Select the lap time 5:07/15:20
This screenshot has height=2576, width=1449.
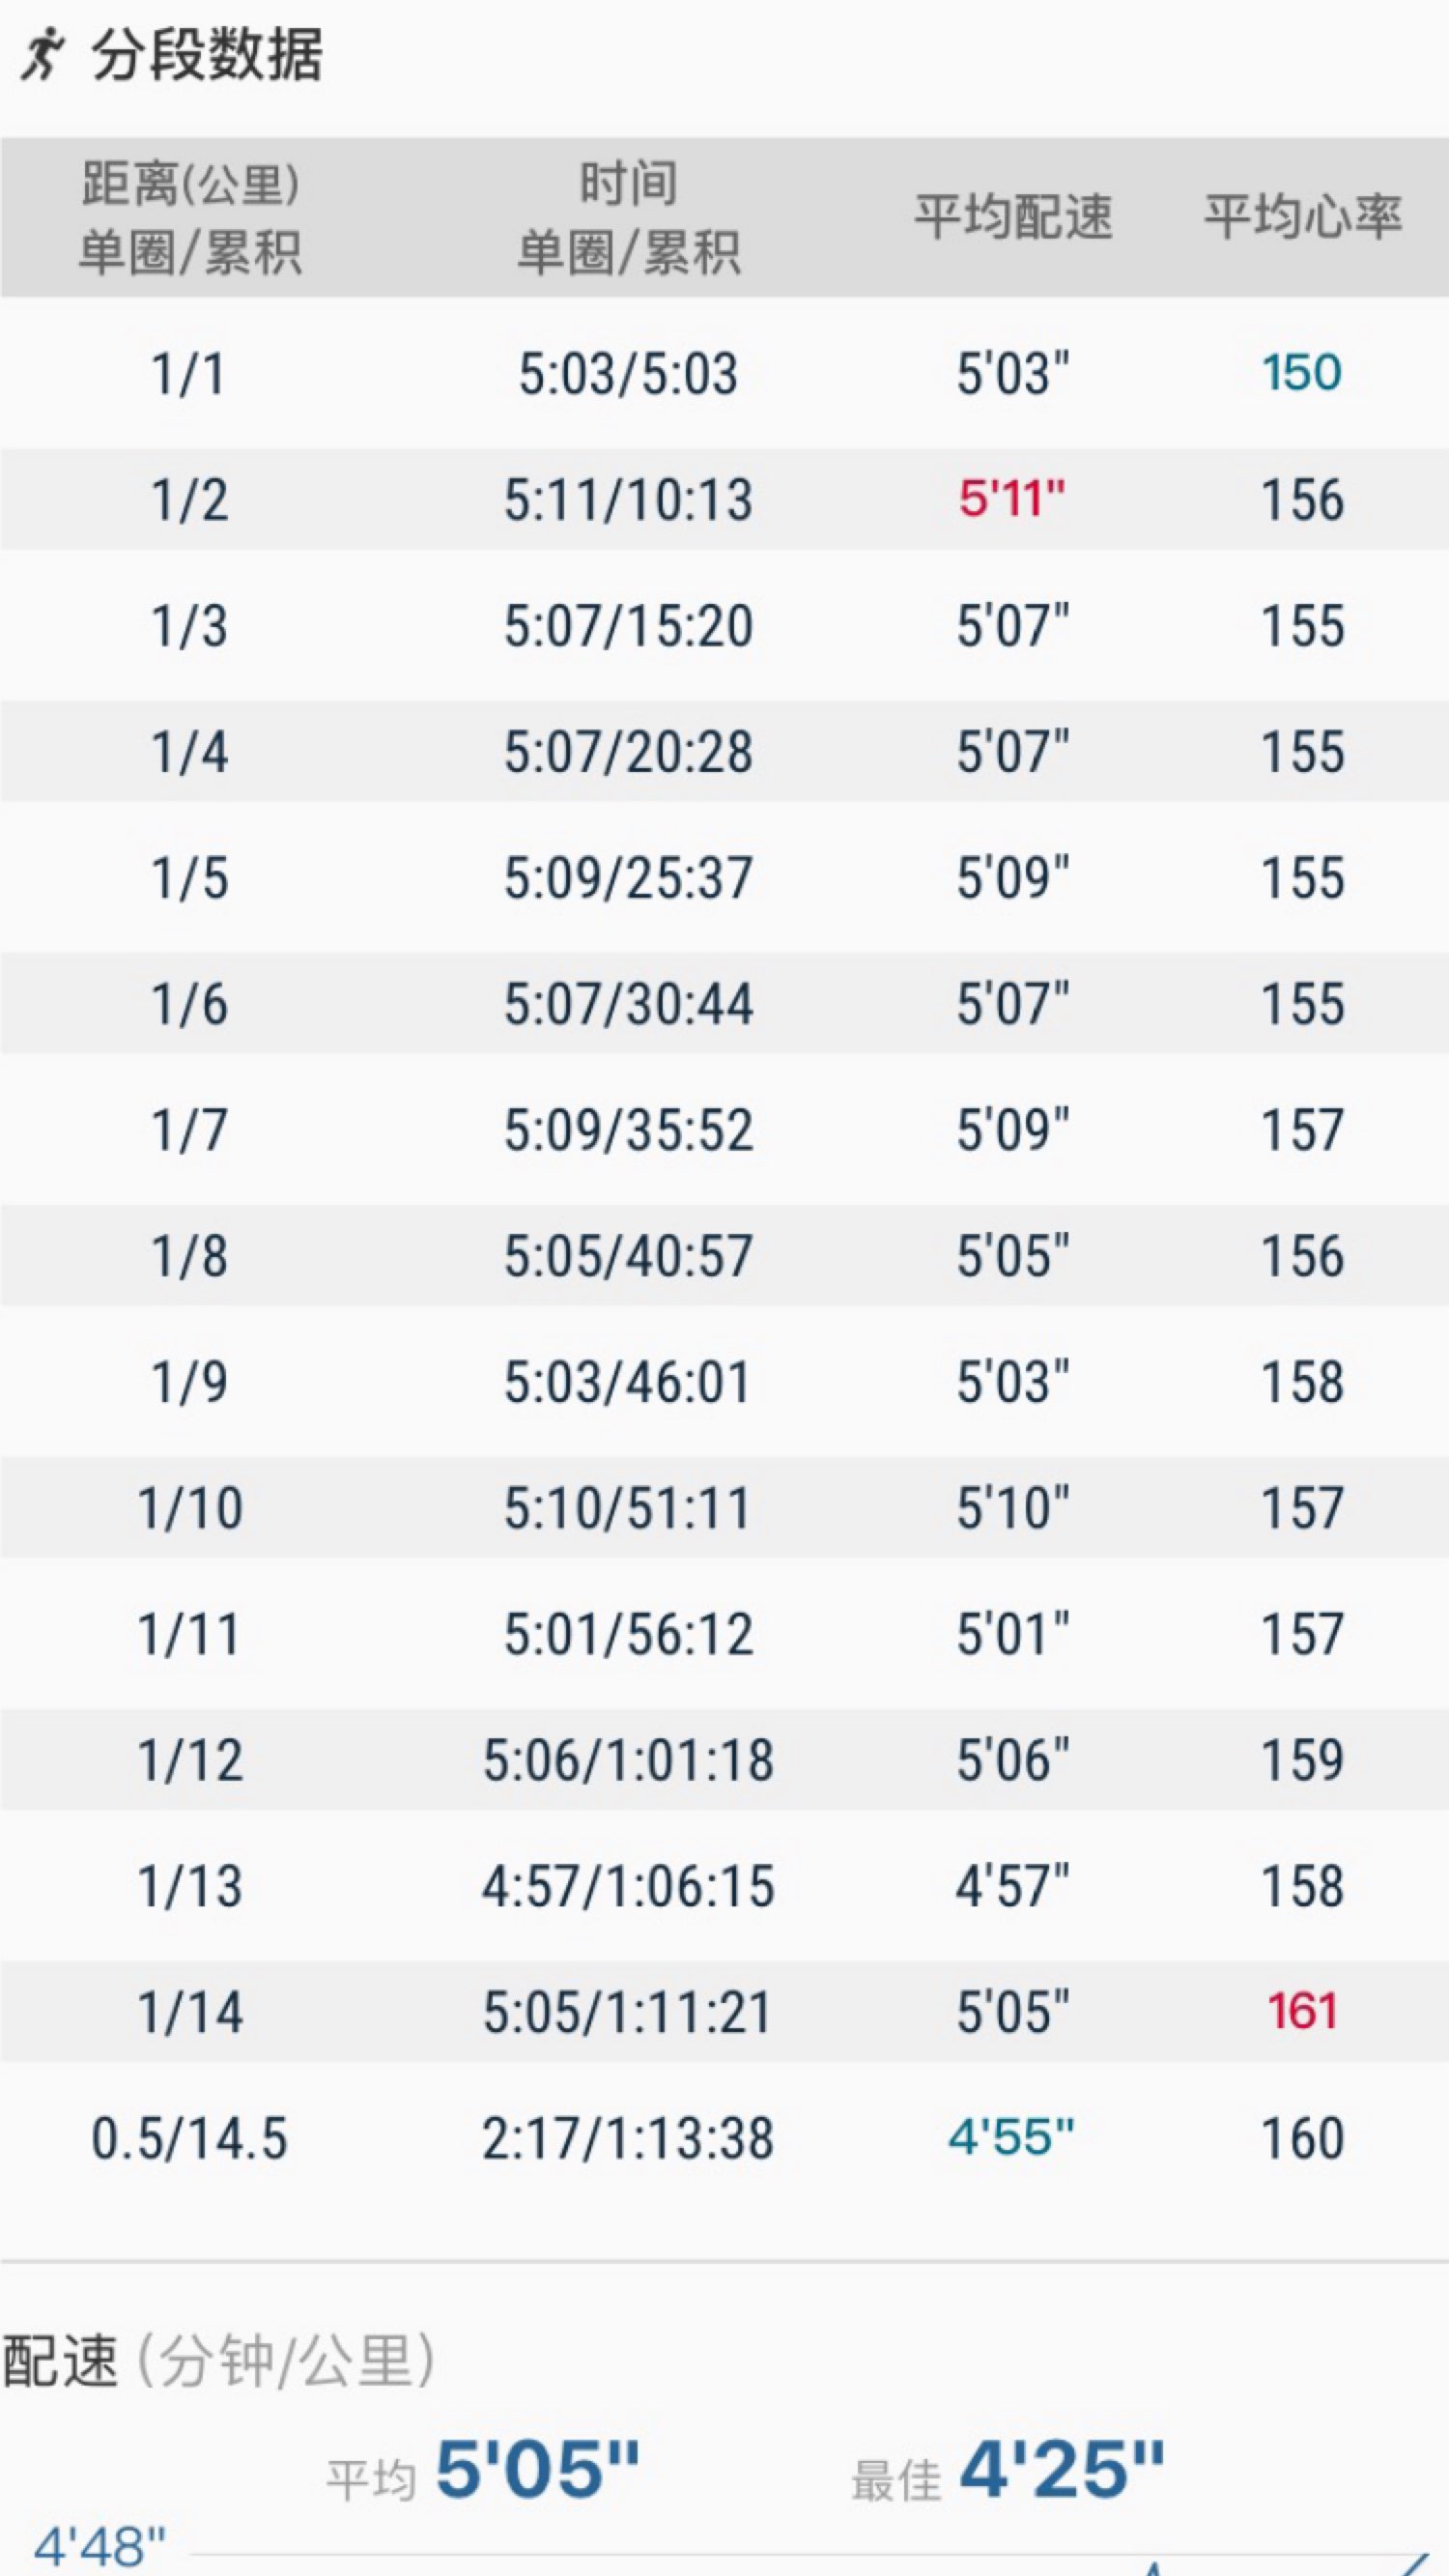pos(628,626)
